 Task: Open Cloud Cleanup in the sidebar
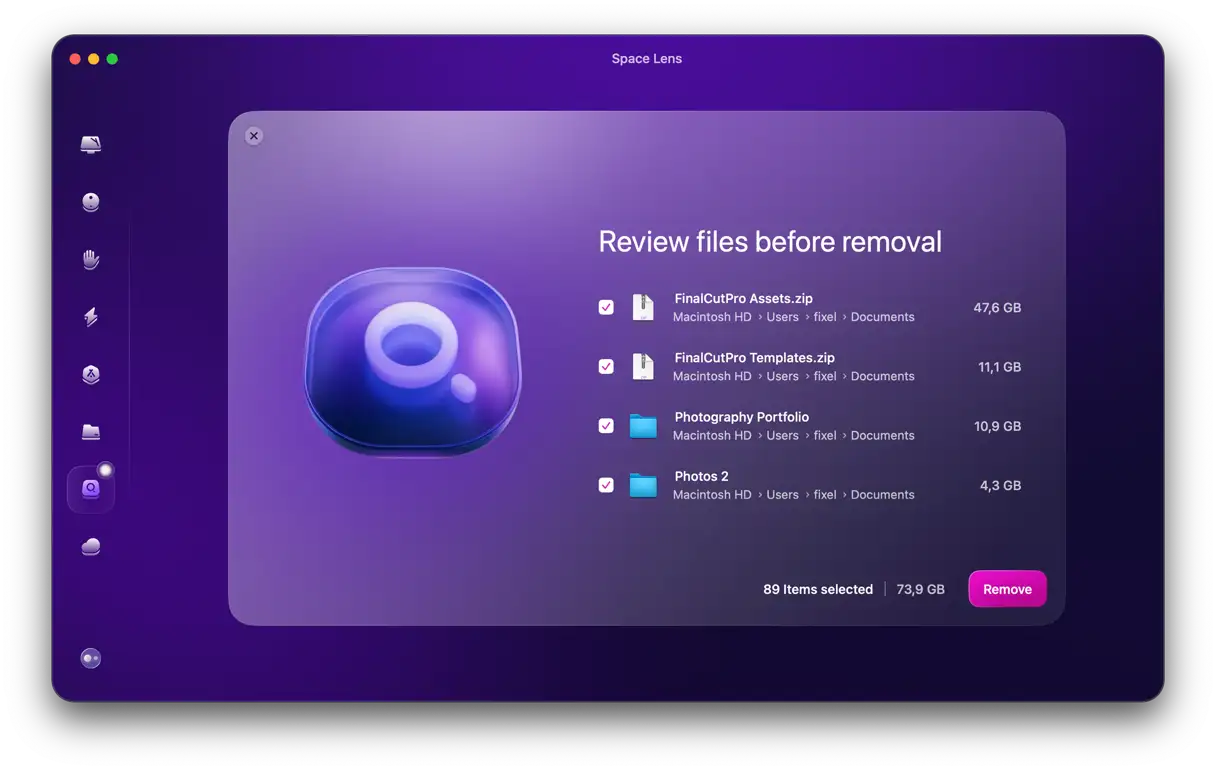pyautogui.click(x=91, y=546)
